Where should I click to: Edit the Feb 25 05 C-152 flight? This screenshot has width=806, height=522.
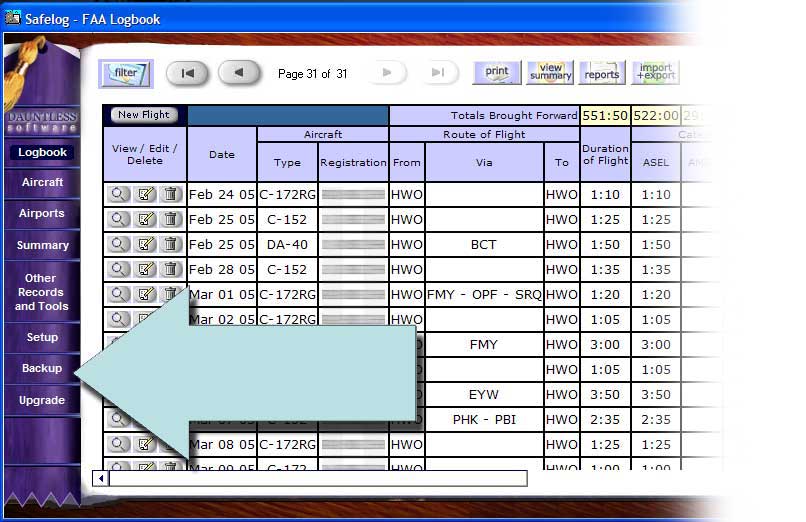[x=145, y=219]
